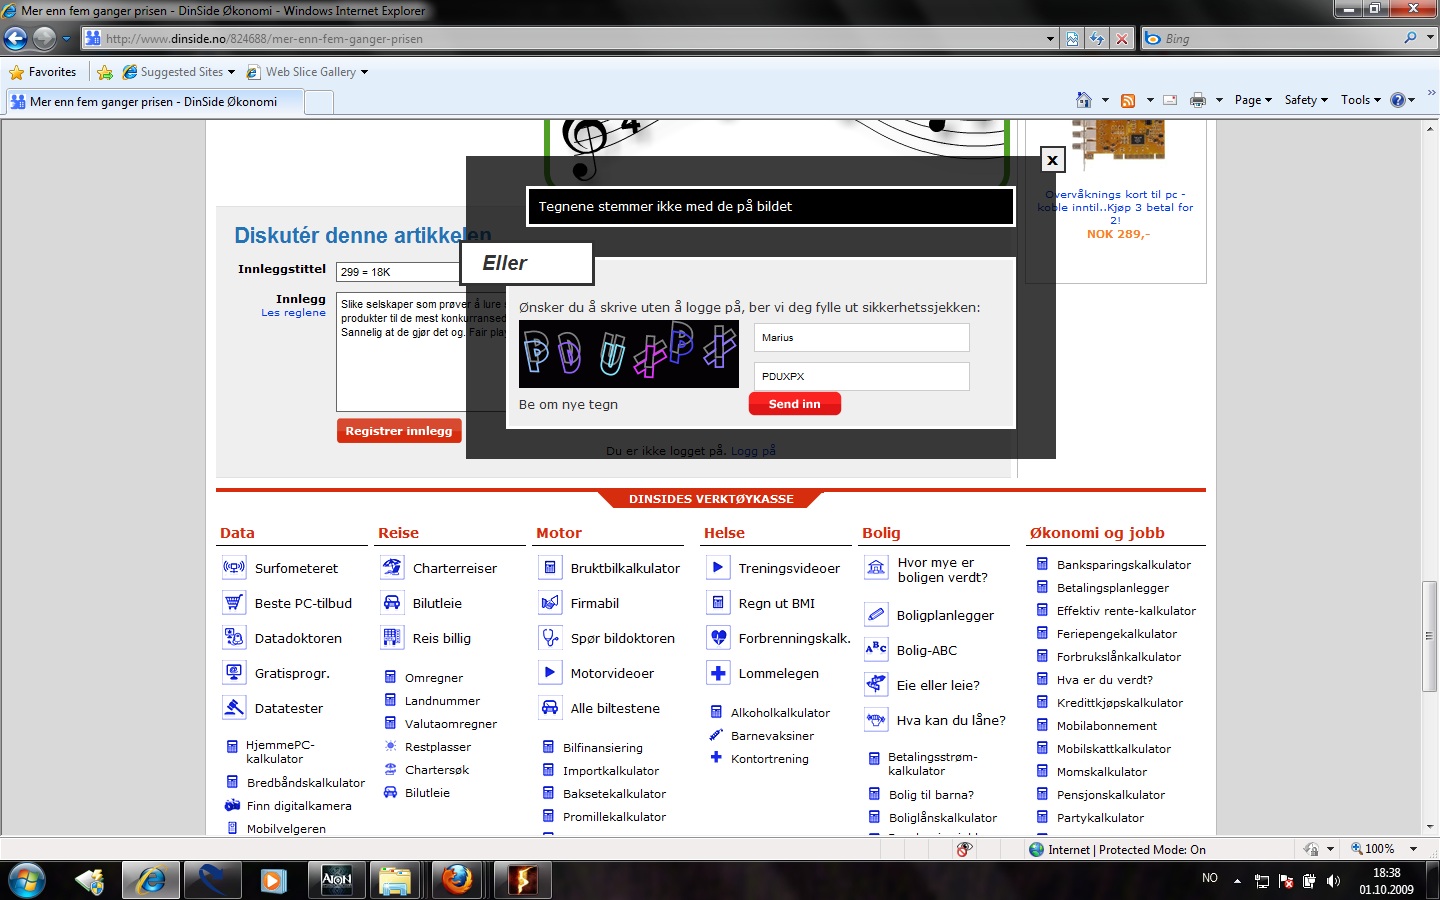This screenshot has height=900, width=1440.
Task: Open Firefox from the taskbar
Action: click(457, 880)
